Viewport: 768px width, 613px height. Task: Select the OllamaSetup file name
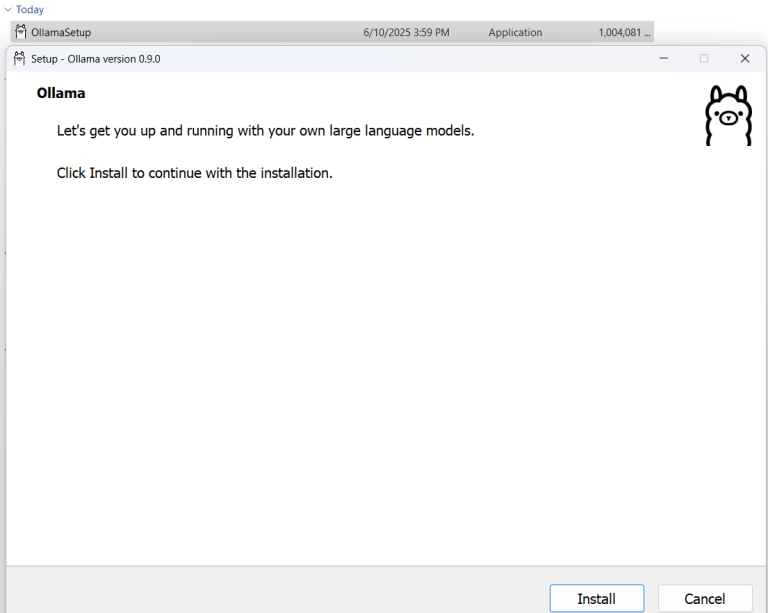point(61,32)
